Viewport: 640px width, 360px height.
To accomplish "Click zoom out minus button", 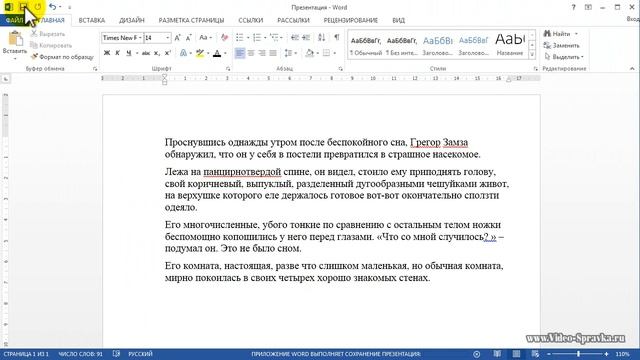I will [549, 354].
